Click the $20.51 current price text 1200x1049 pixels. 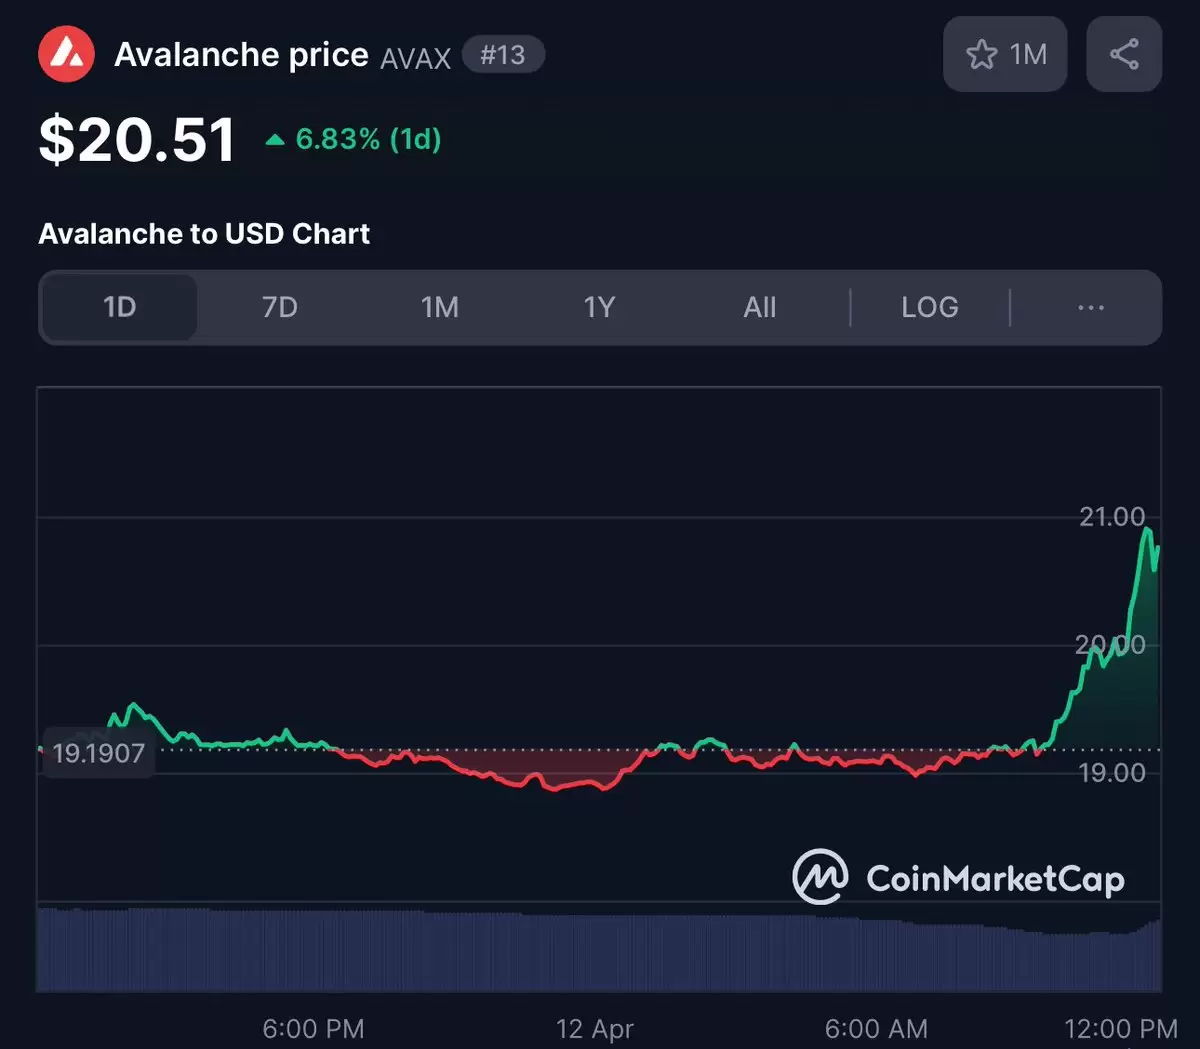(137, 140)
